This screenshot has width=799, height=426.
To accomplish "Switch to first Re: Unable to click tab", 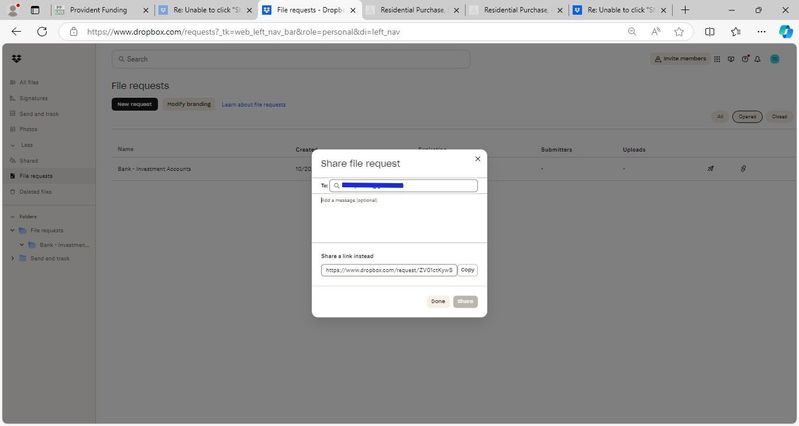I will [x=205, y=10].
